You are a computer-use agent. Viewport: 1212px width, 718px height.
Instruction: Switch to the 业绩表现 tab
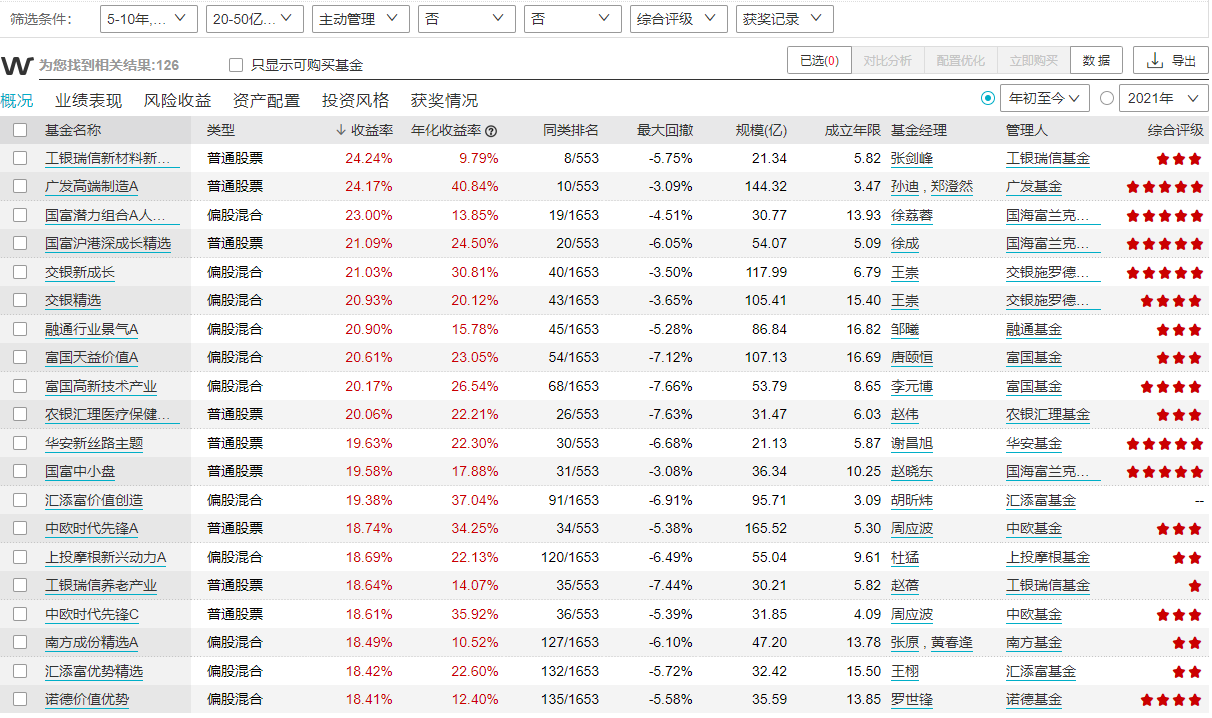click(89, 101)
